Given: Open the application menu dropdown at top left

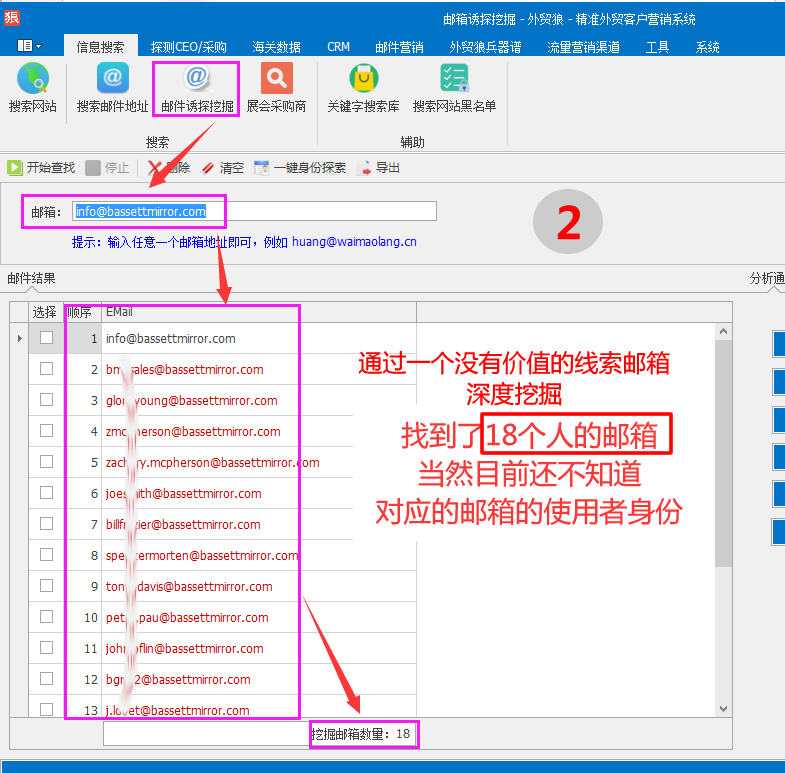Looking at the screenshot, I should 30,46.
